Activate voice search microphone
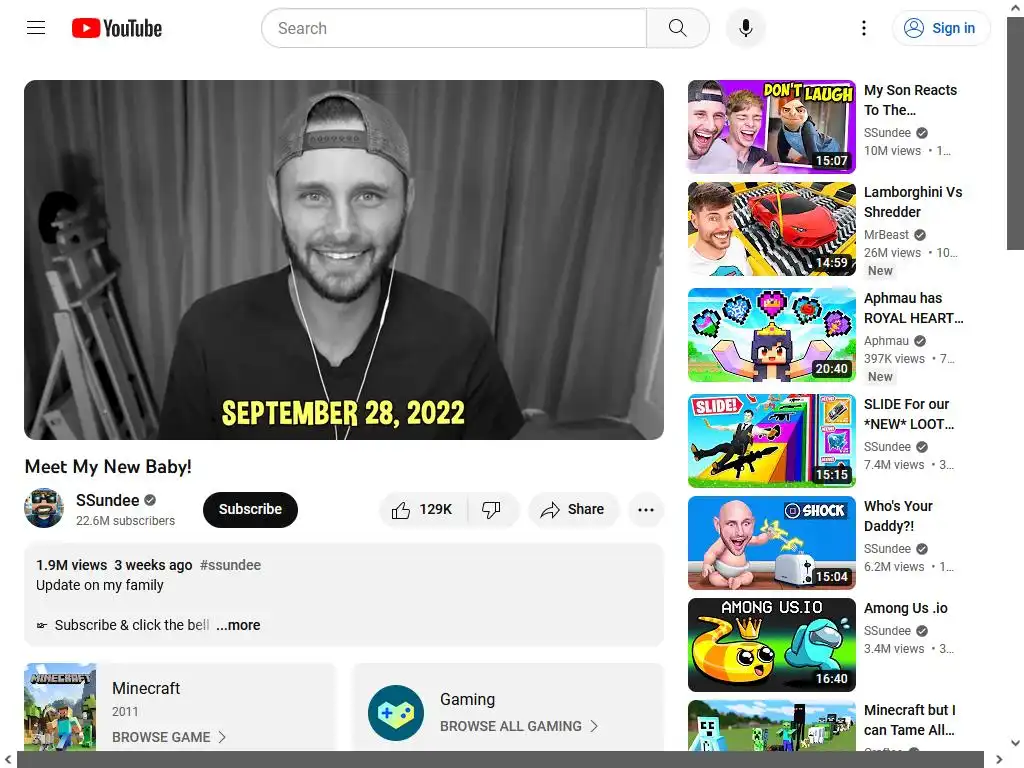1024x768 pixels. (x=745, y=28)
